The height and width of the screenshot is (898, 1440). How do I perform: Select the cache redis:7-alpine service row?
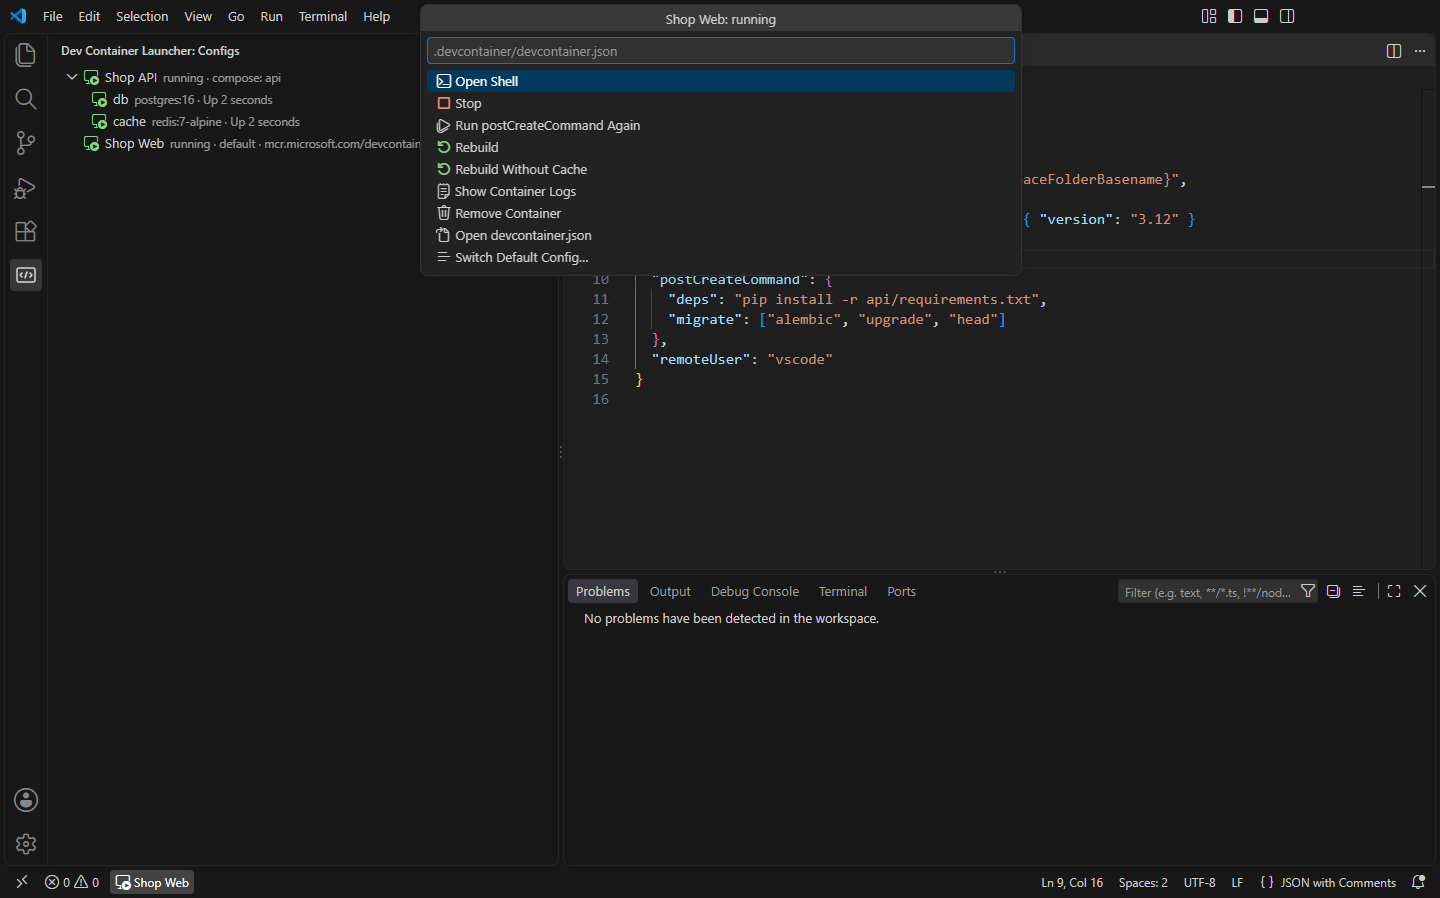303,122
